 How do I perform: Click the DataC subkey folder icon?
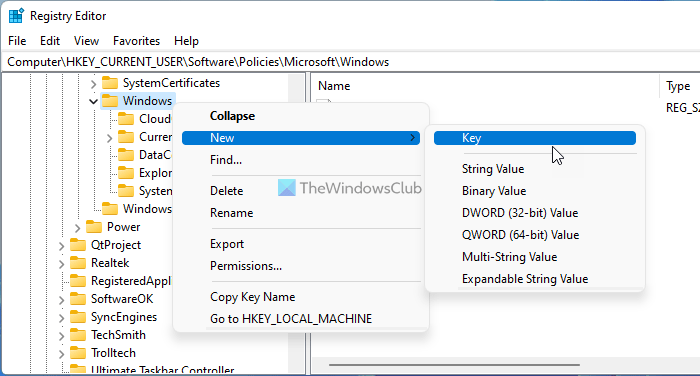(x=126, y=155)
